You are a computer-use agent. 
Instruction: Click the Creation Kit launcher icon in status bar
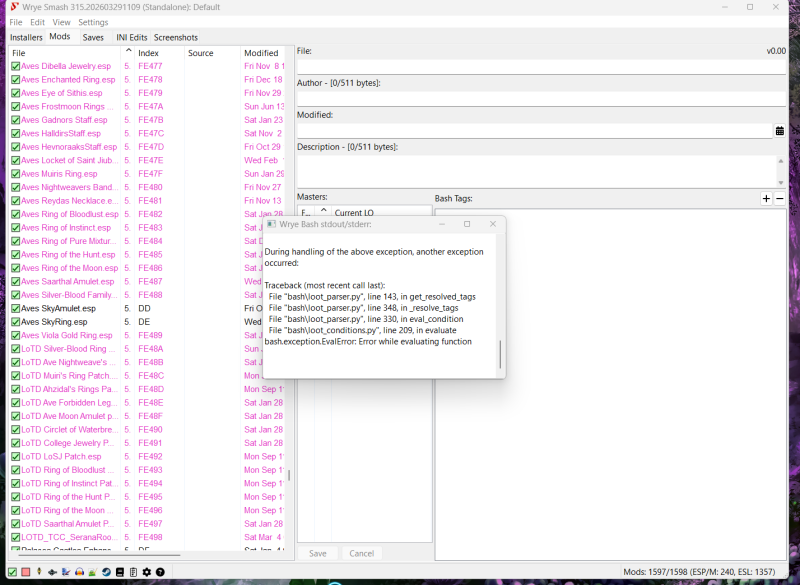coord(52,572)
